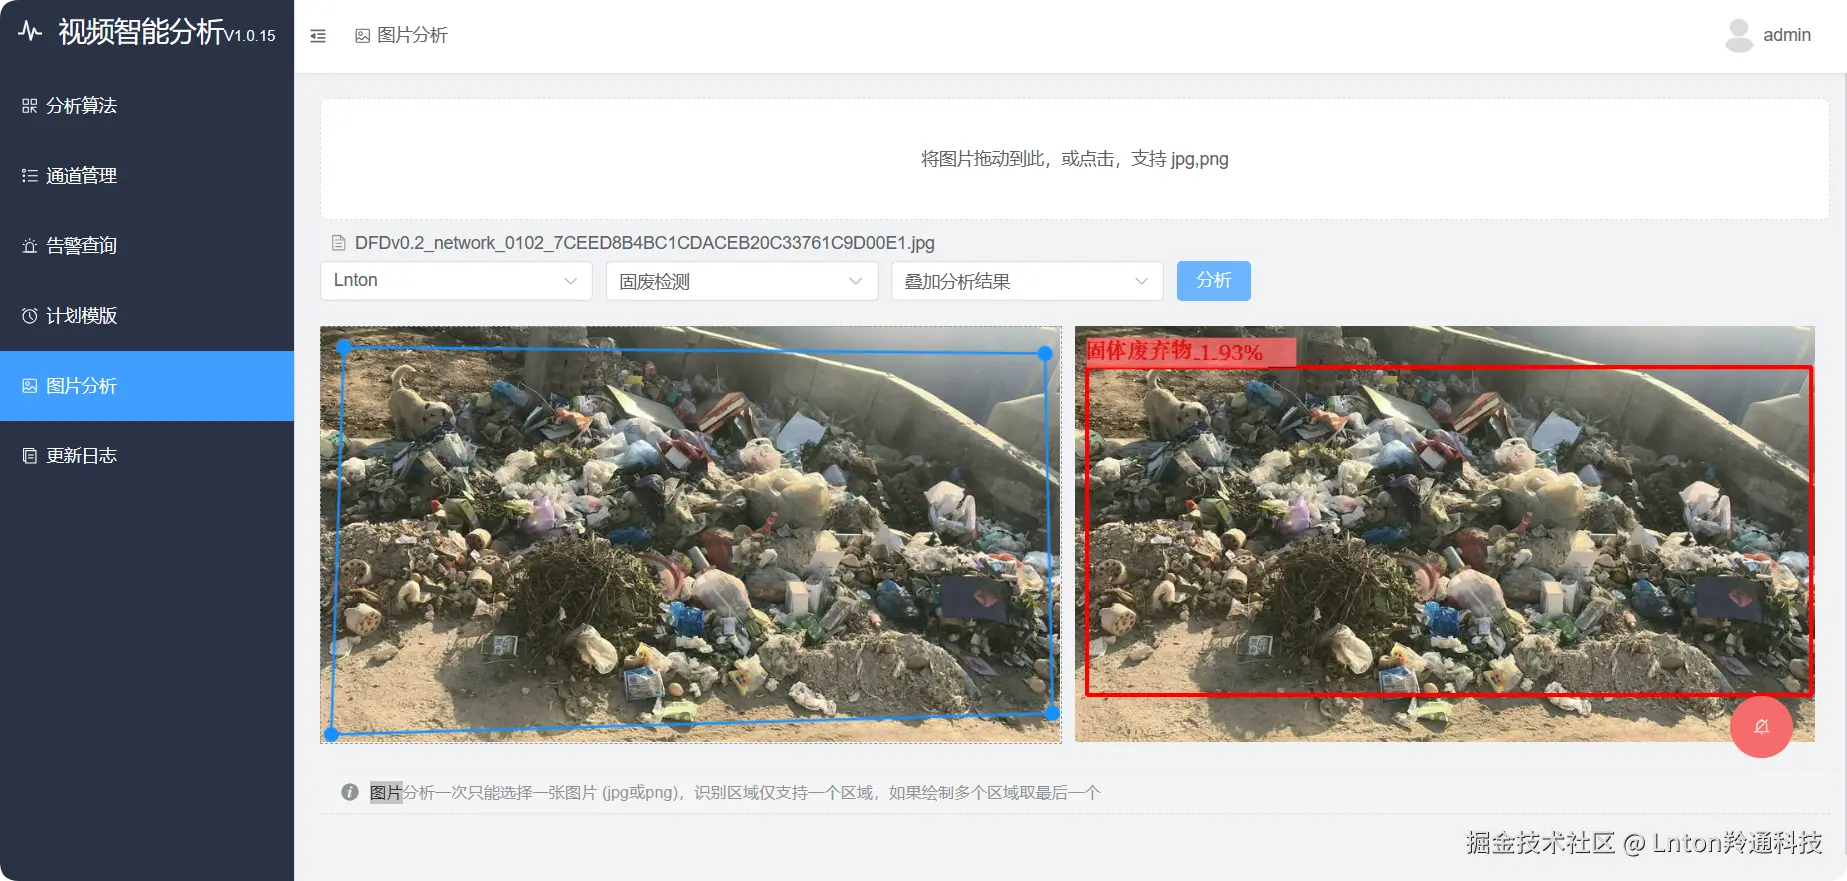
Task: Open the Lnton dropdown
Action: coord(456,281)
